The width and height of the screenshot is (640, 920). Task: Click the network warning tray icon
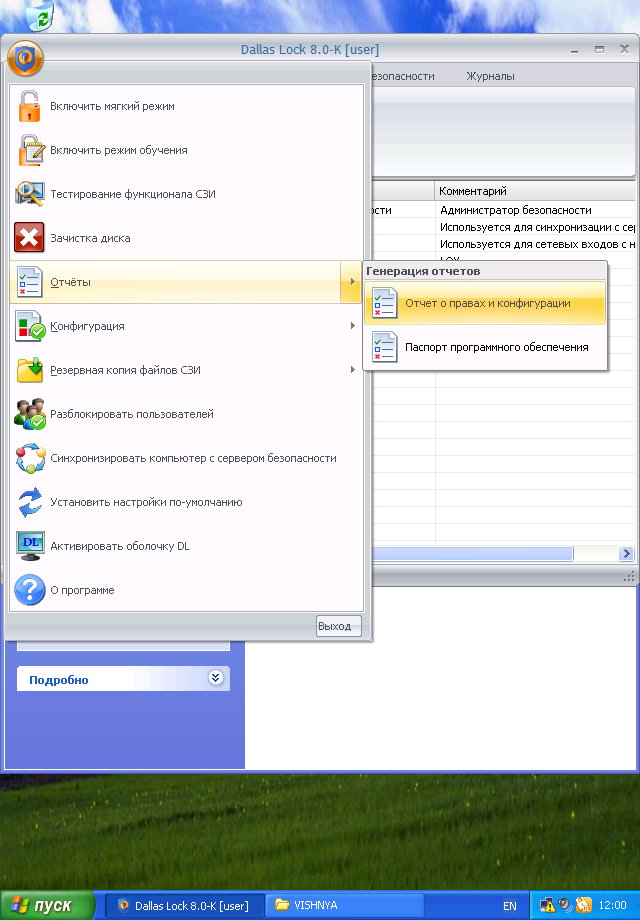pos(547,905)
